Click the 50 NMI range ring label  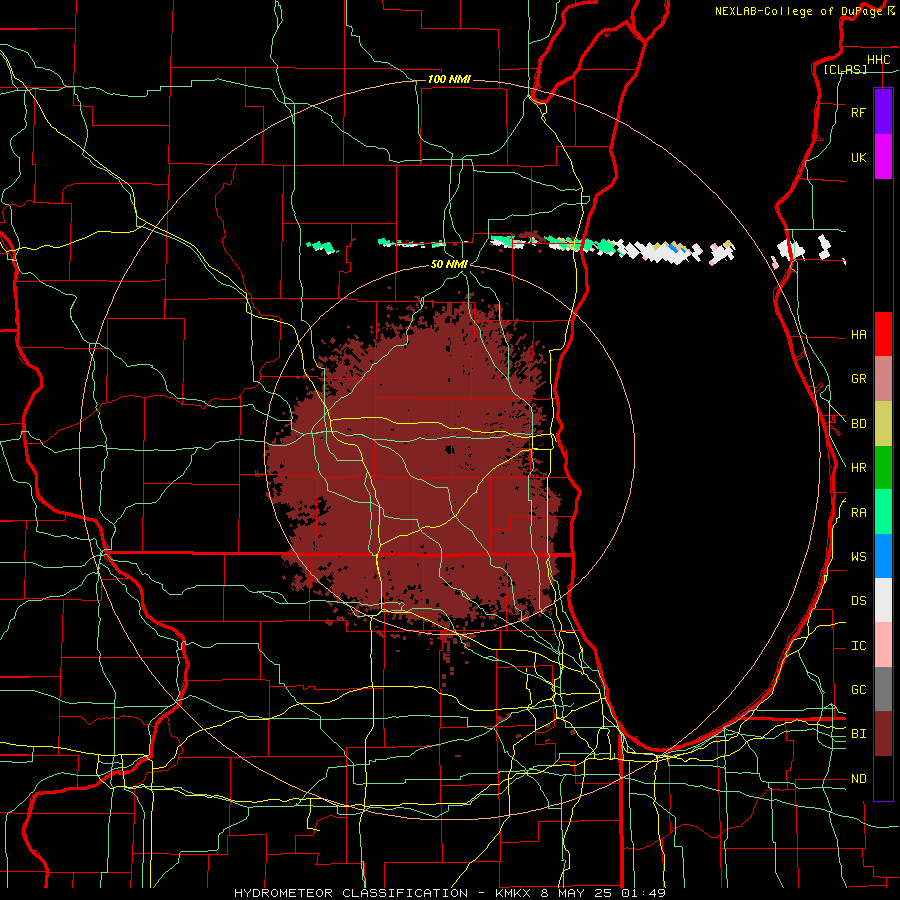point(449,265)
